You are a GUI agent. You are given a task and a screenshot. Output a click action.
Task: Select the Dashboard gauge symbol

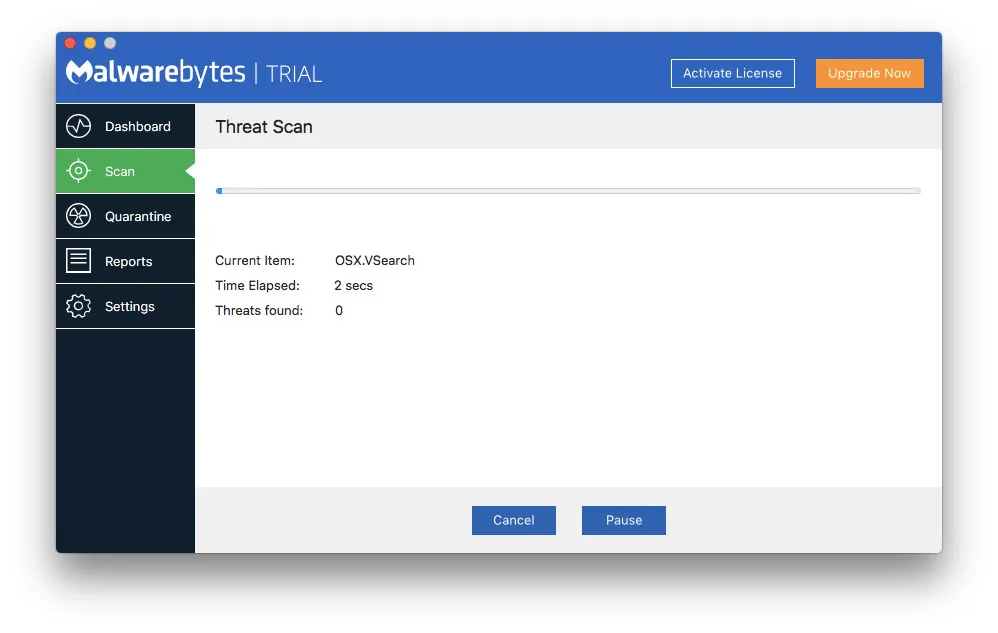pyautogui.click(x=79, y=126)
